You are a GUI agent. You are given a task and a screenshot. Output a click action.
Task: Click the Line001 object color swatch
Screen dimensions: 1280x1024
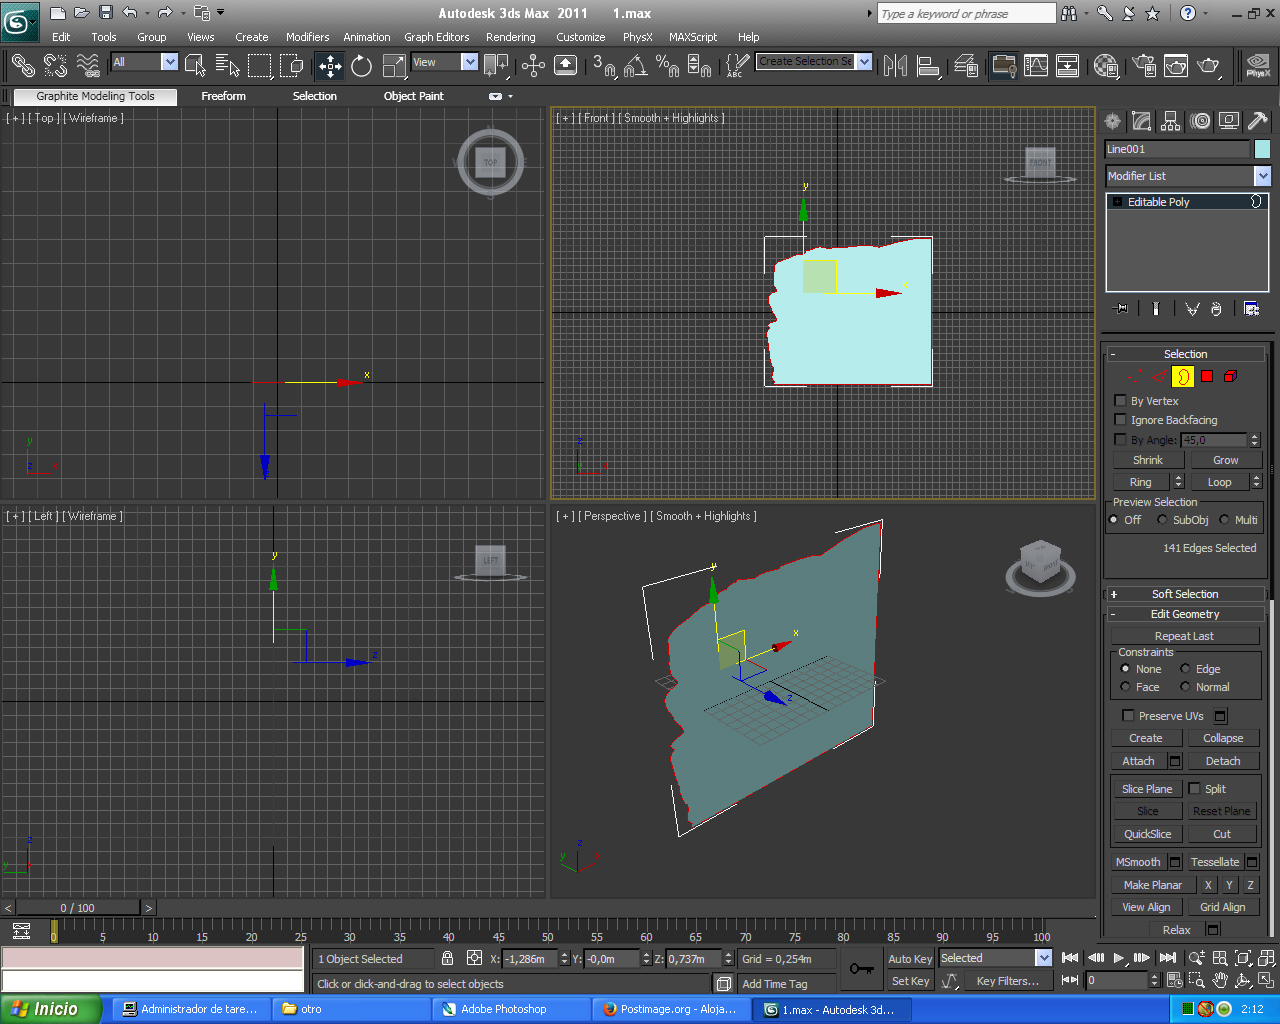[1262, 149]
